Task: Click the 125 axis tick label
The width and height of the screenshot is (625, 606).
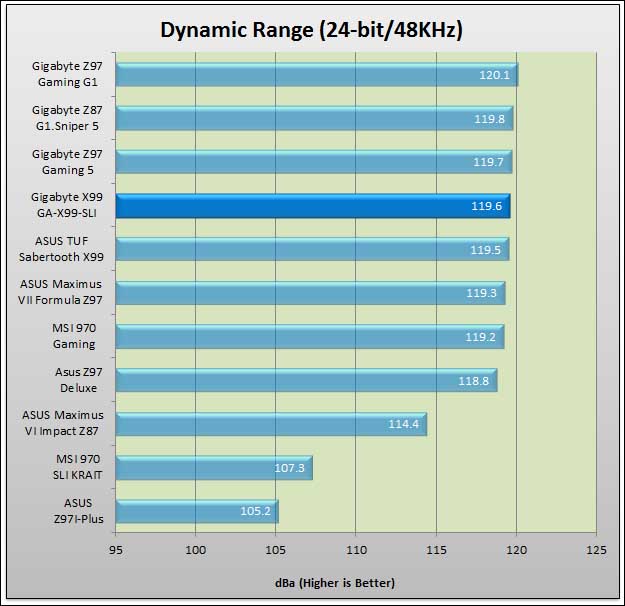Action: (596, 550)
